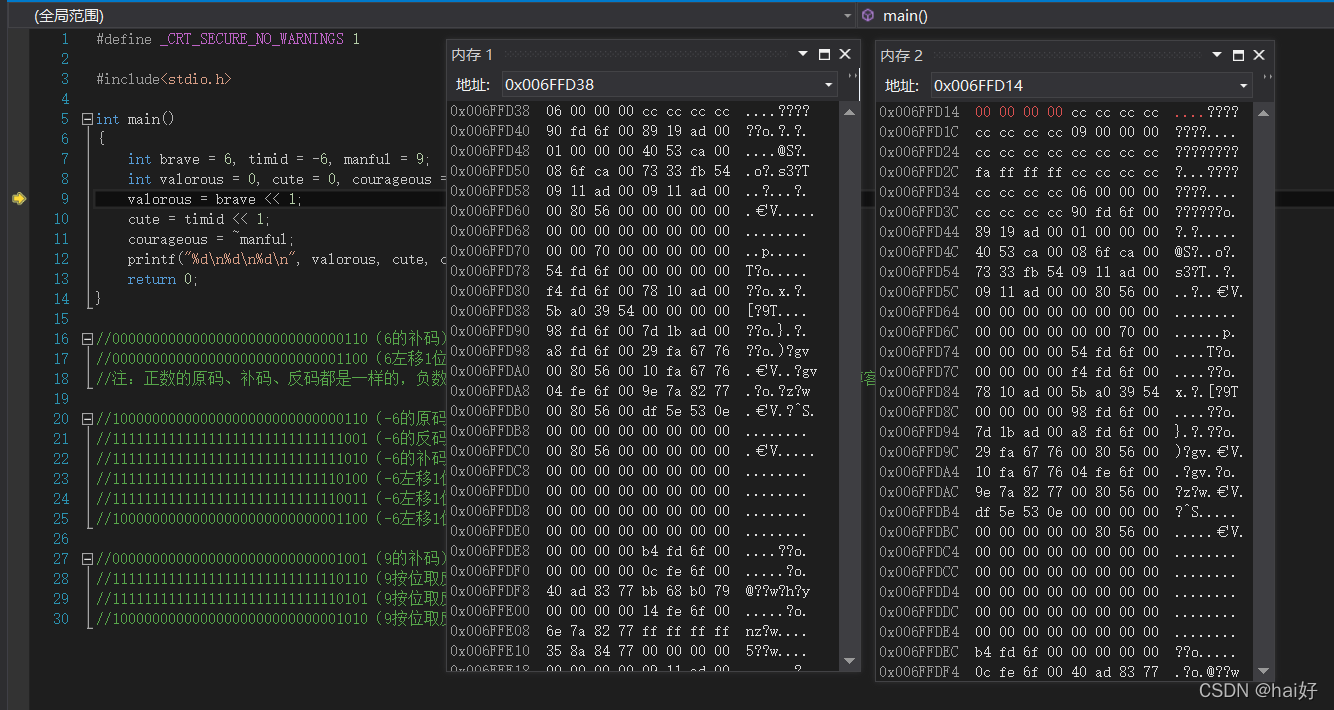Open window position menu of 内存 1

coord(803,55)
